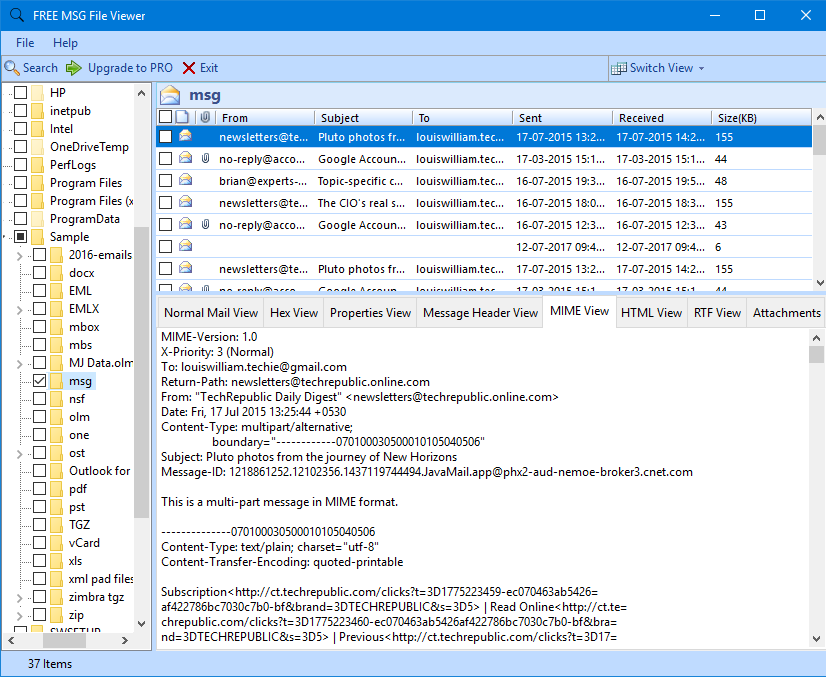826x678 pixels.
Task: Click the msg folder icon in tree
Action: pyautogui.click(x=56, y=381)
